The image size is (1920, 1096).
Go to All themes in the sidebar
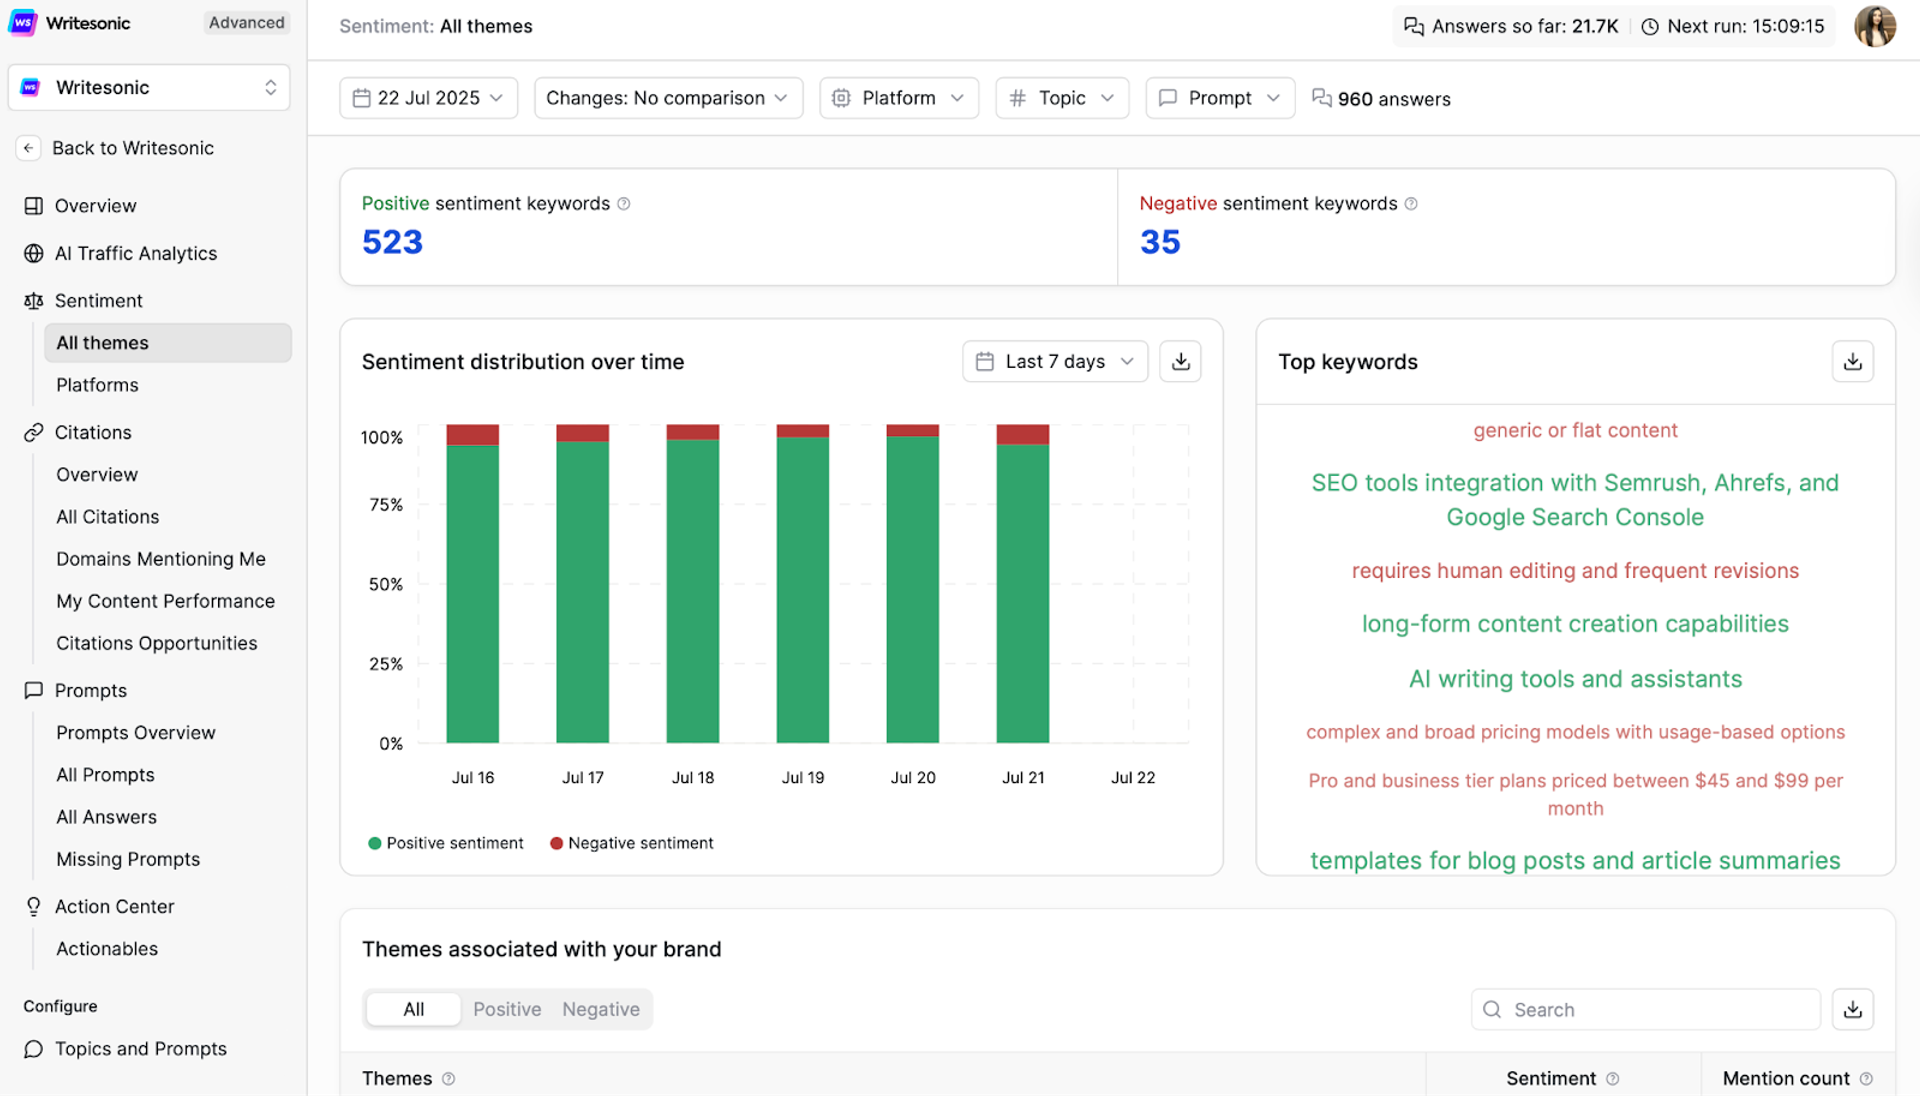[168, 343]
